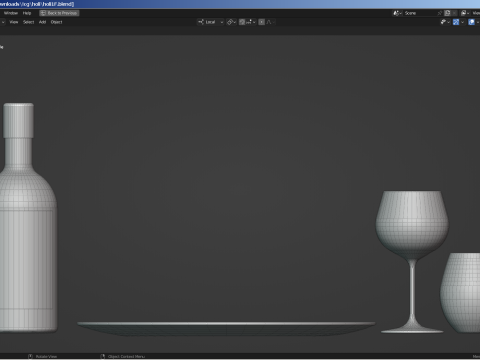Click the Rotate View mouse hint icon

[x=30, y=356]
